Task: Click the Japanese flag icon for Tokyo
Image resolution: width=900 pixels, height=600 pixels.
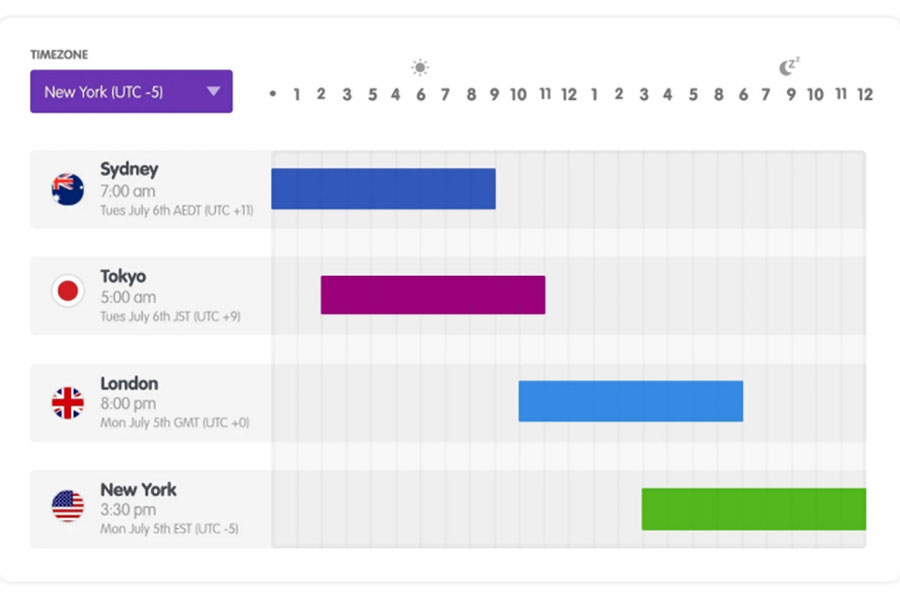Action: (x=68, y=291)
